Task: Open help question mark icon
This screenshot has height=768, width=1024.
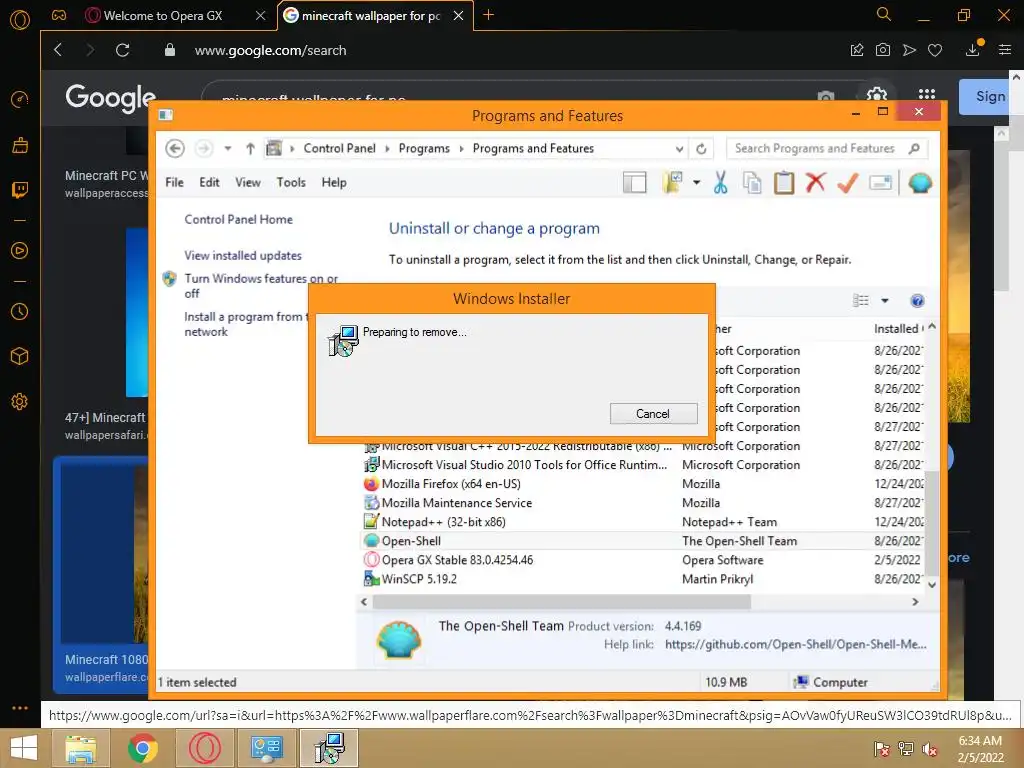Action: pyautogui.click(x=917, y=300)
